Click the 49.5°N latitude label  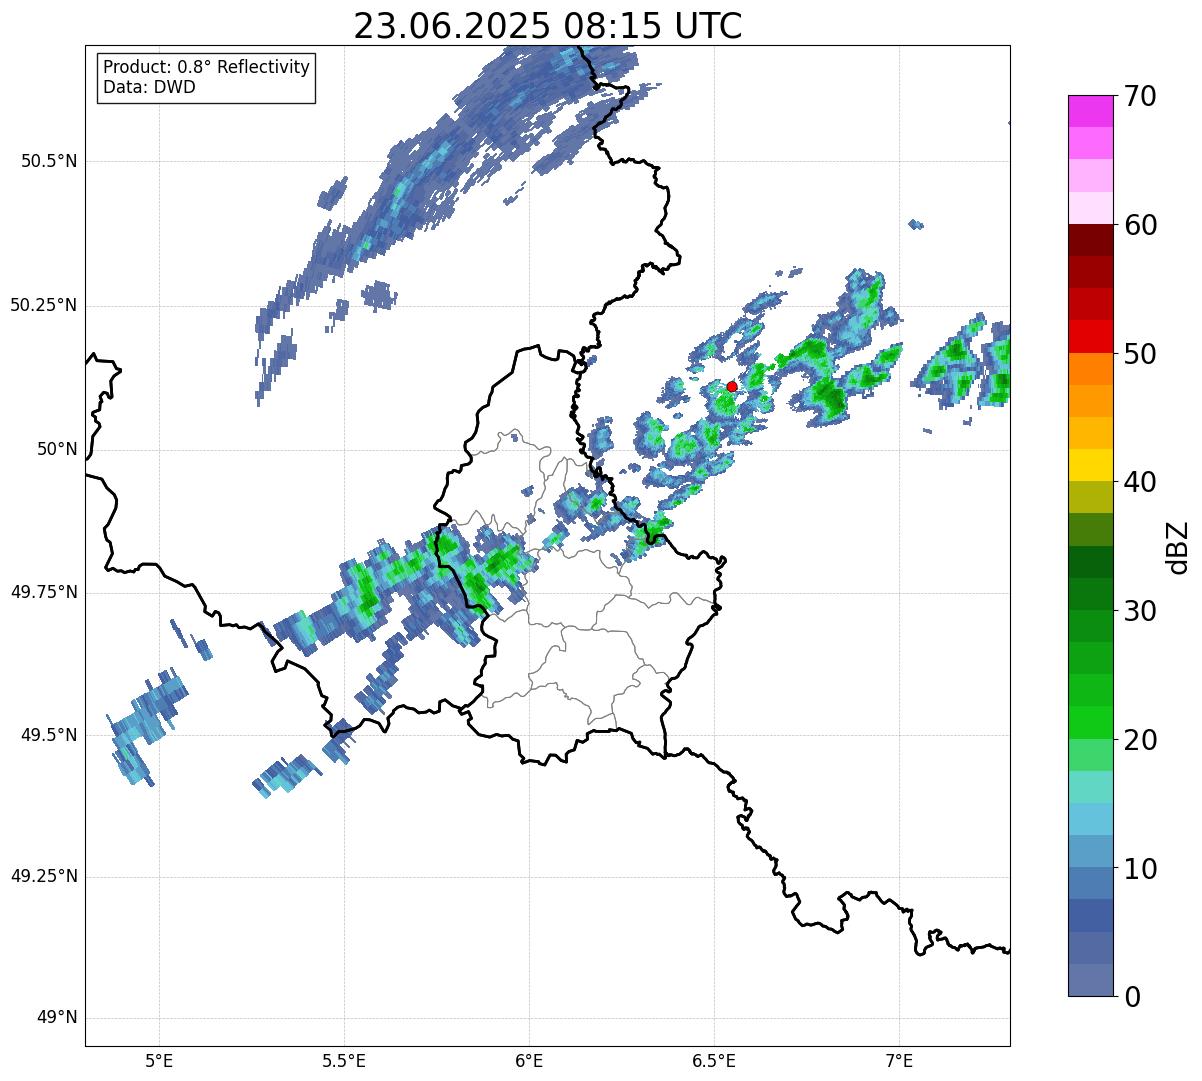pos(49,735)
